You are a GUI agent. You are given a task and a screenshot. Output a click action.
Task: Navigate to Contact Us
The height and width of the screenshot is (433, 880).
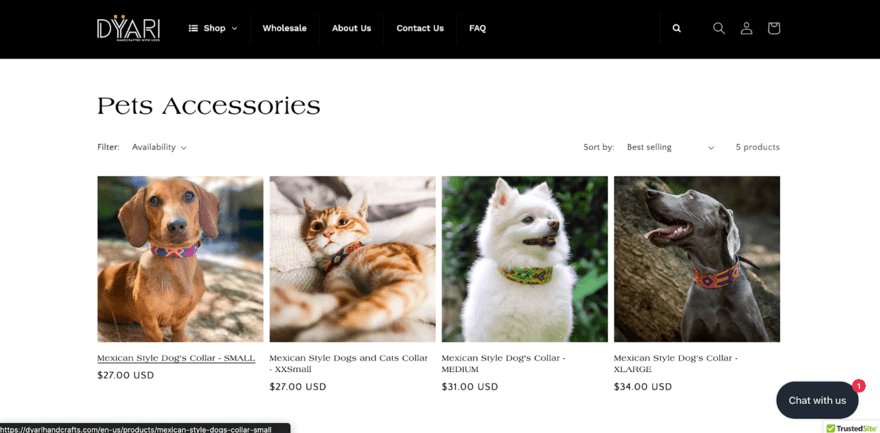420,28
